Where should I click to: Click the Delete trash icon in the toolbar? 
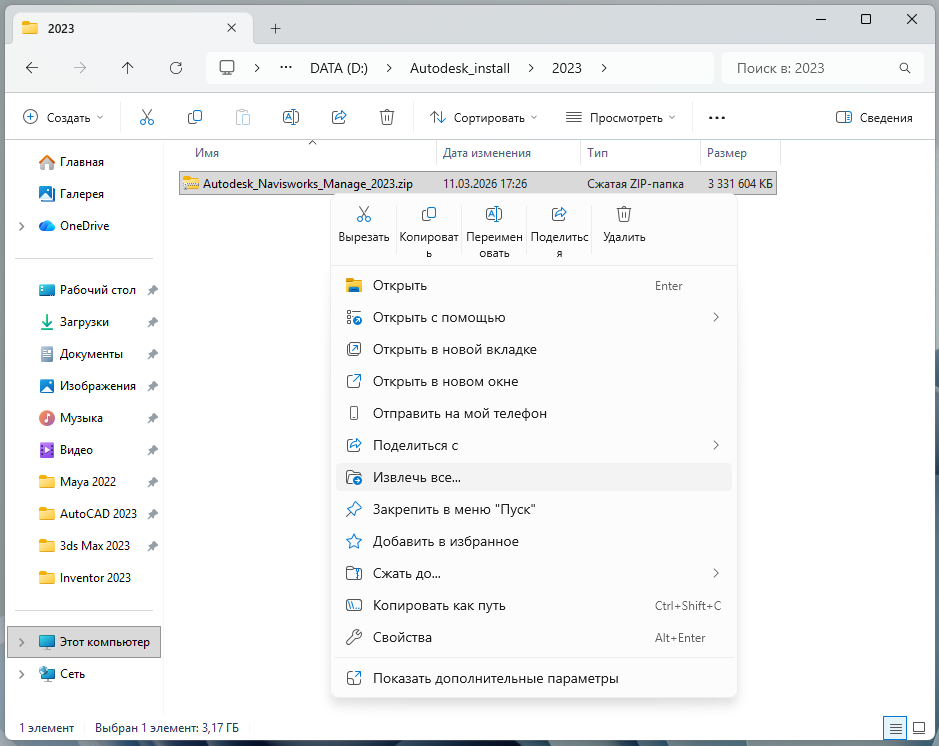(387, 117)
